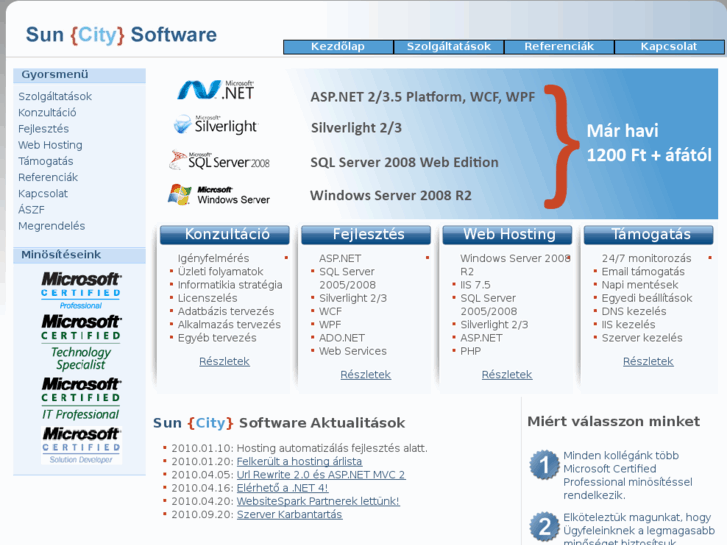This screenshot has width=727, height=545.
Task: Click the PHP list item
Action: [471, 351]
